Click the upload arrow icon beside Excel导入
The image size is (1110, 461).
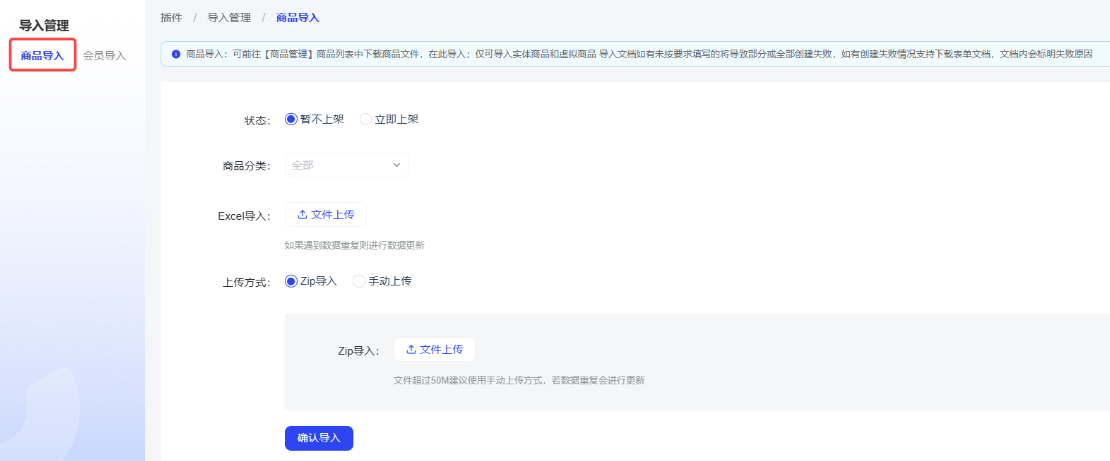pyautogui.click(x=303, y=215)
